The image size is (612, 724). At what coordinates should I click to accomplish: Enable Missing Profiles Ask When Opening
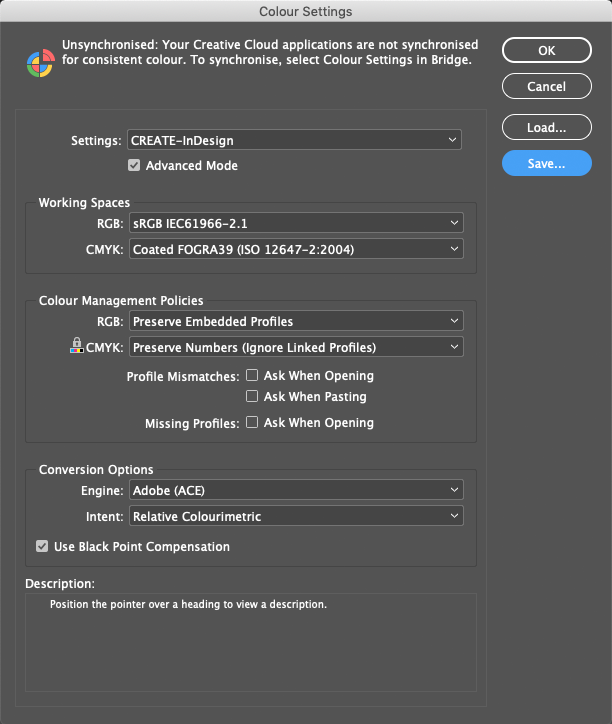(x=252, y=422)
